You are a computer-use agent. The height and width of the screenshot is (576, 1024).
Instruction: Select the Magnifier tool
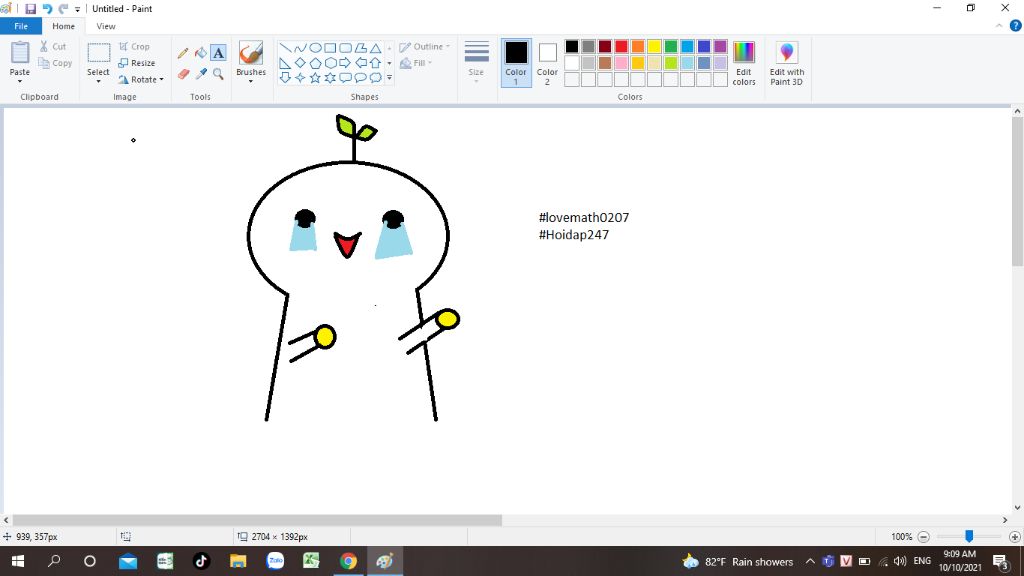pos(218,74)
